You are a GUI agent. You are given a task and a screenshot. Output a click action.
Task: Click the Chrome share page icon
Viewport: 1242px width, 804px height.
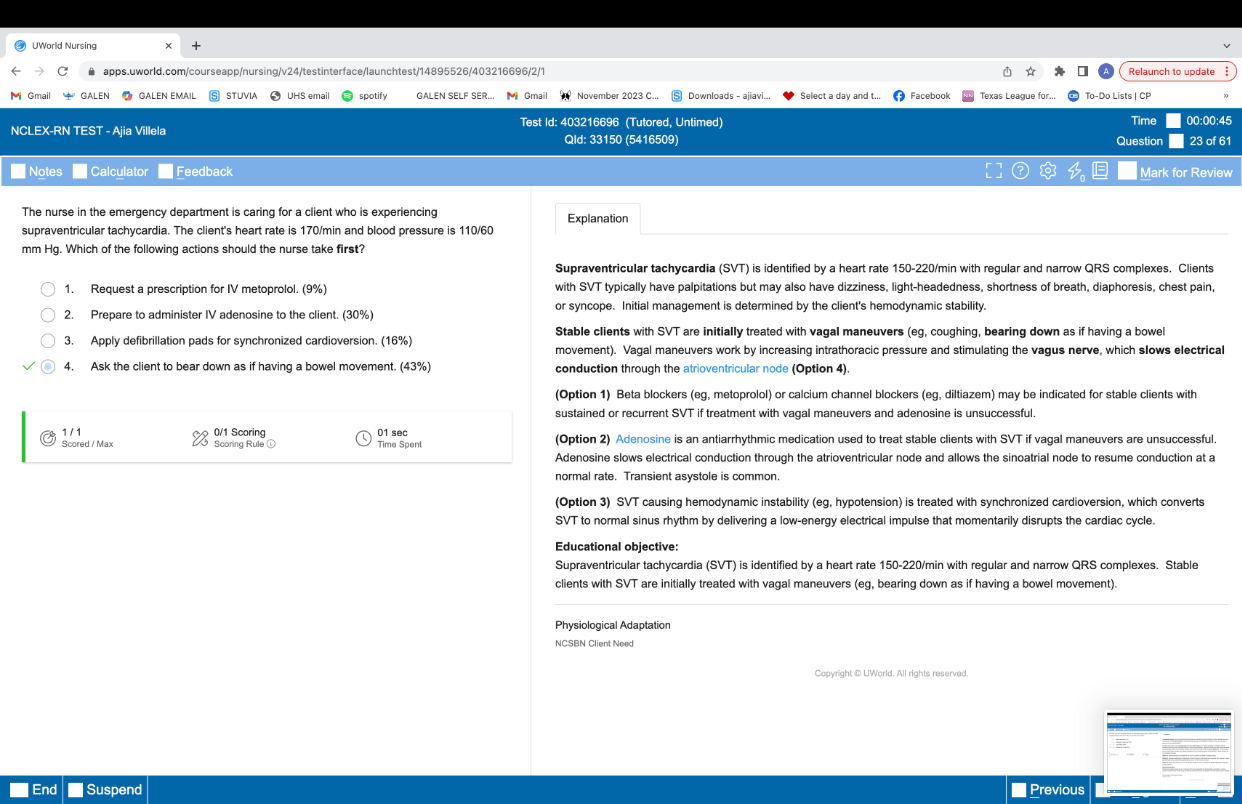pyautogui.click(x=1008, y=72)
